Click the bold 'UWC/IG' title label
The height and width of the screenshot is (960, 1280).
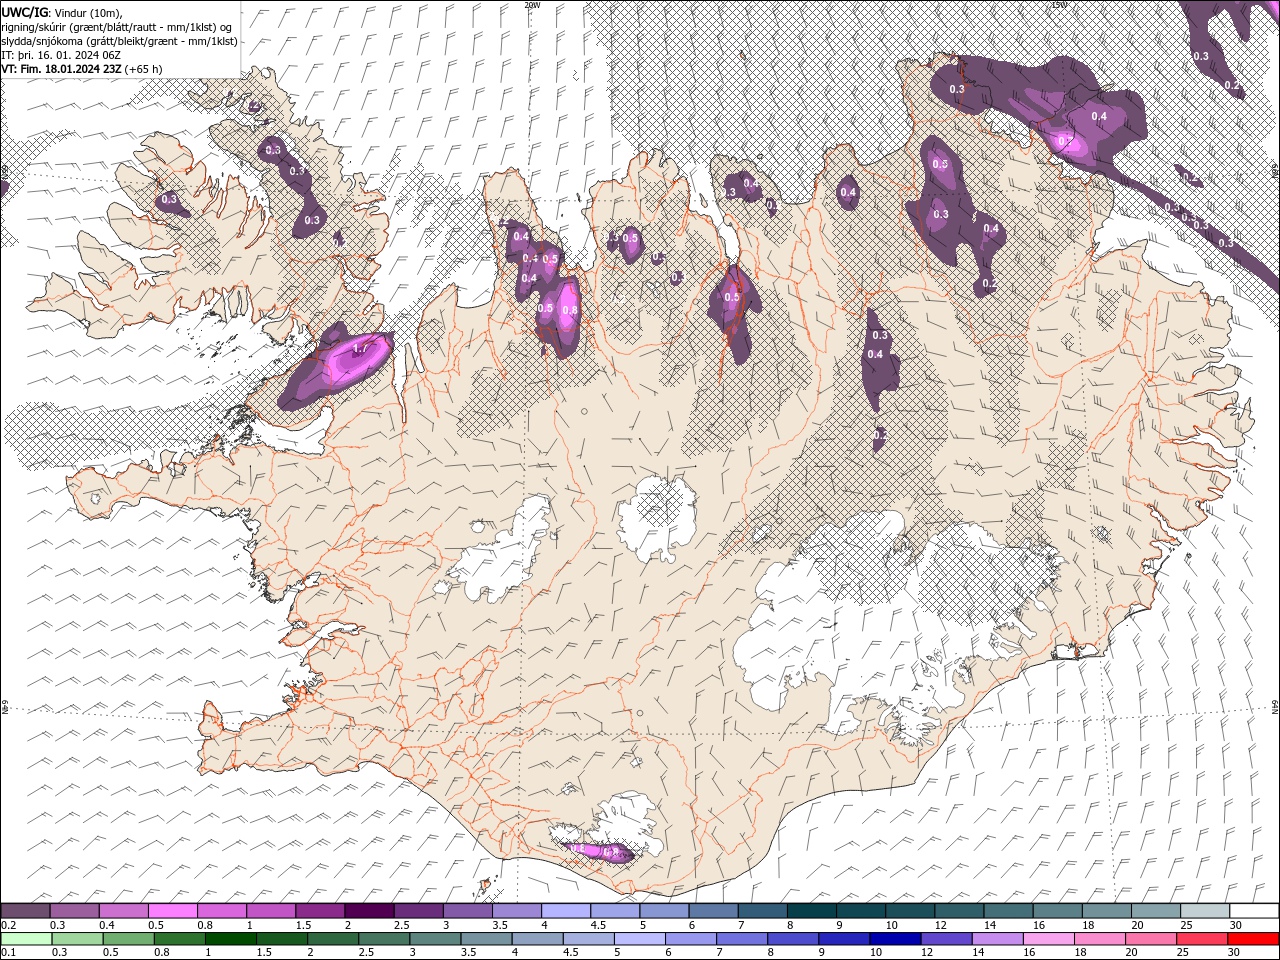[23, 12]
